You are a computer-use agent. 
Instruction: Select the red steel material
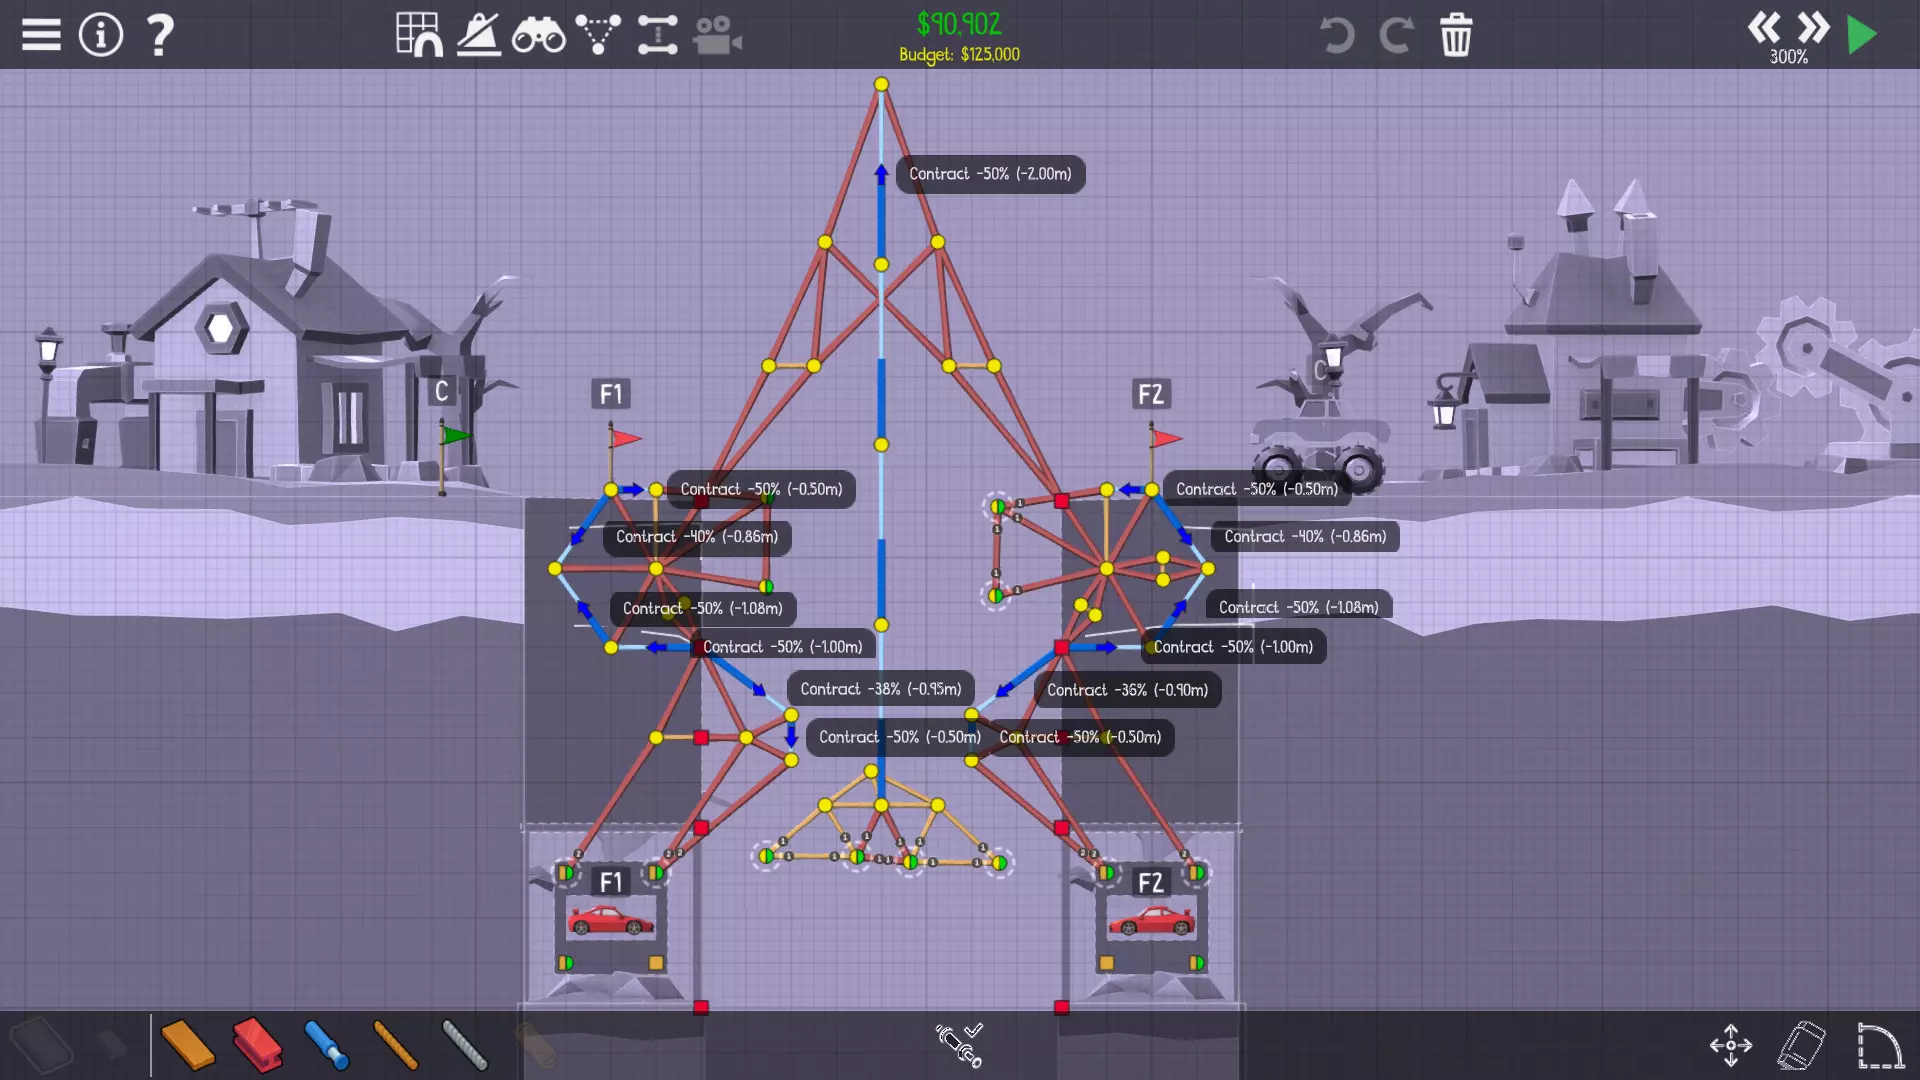(257, 1045)
